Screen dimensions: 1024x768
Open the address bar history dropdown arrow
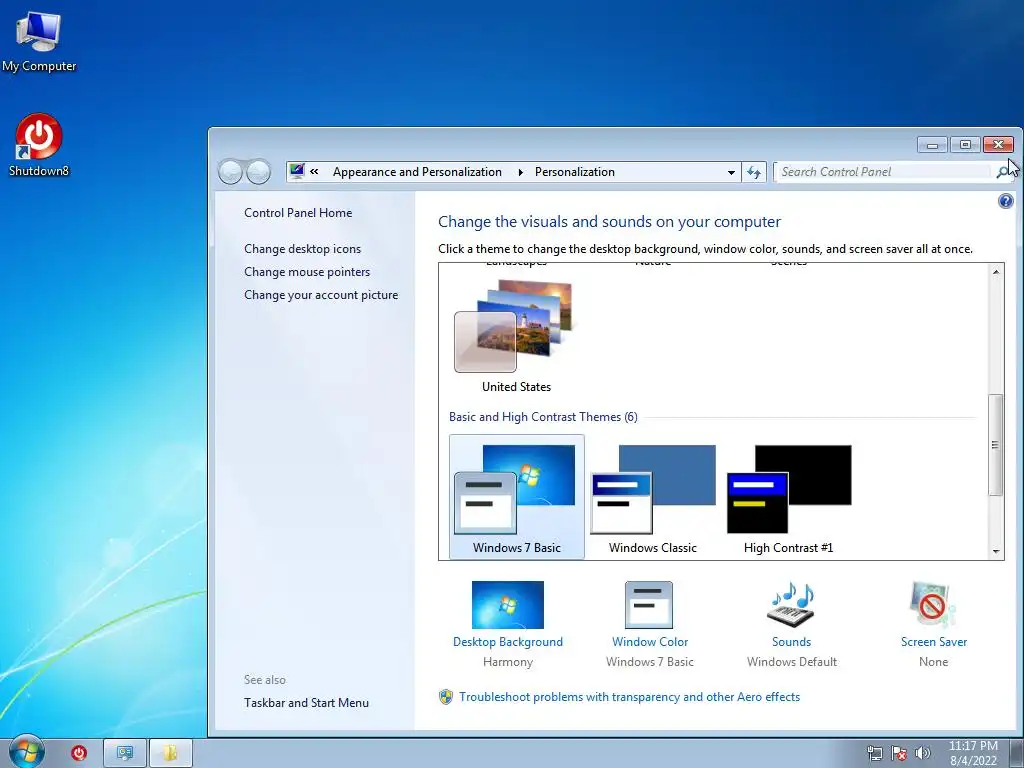pyautogui.click(x=731, y=172)
